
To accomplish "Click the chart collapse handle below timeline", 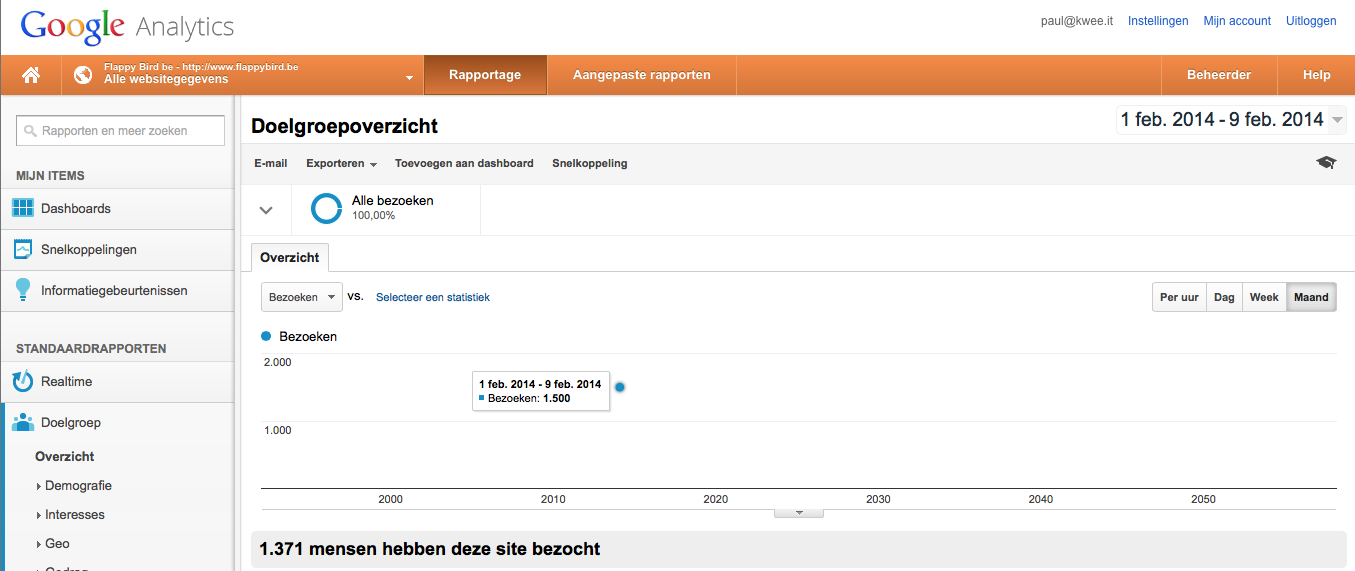I will [x=798, y=512].
